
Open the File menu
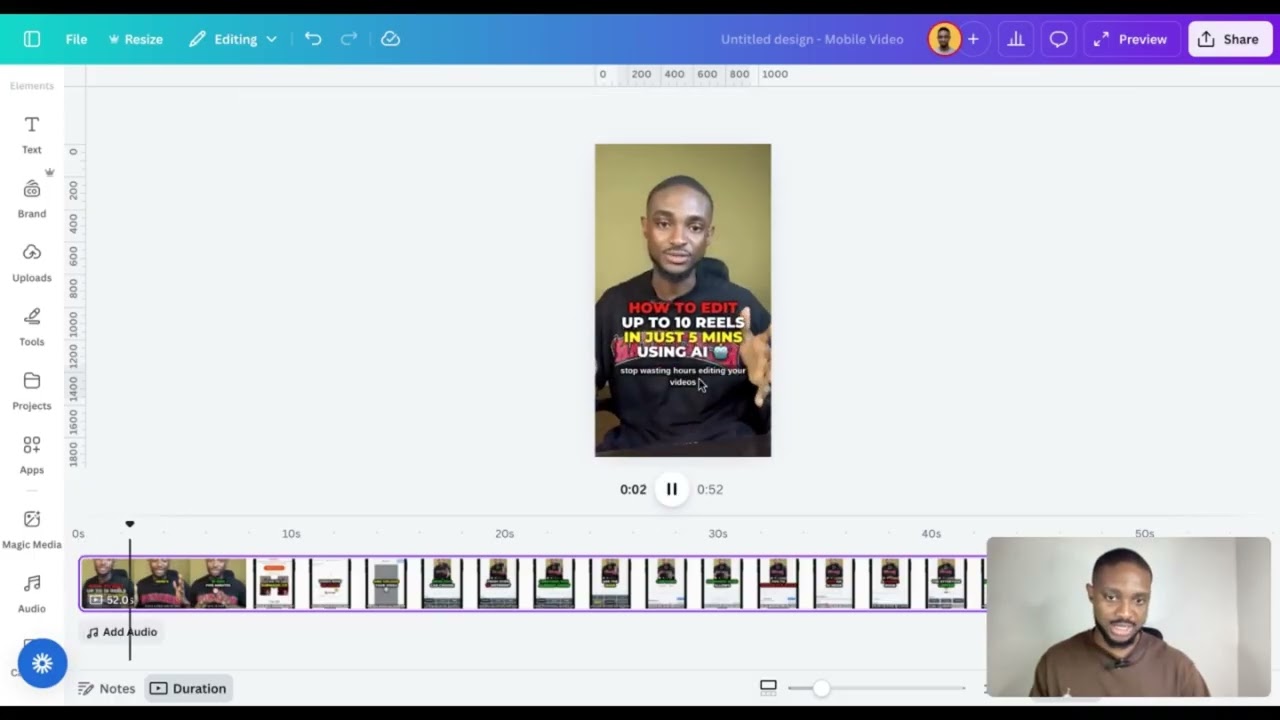(76, 39)
